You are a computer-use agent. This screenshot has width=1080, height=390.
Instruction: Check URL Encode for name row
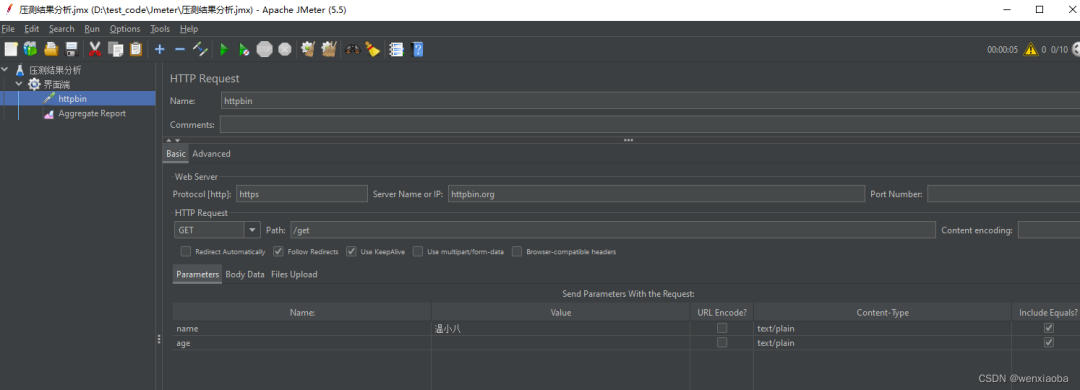coord(722,328)
